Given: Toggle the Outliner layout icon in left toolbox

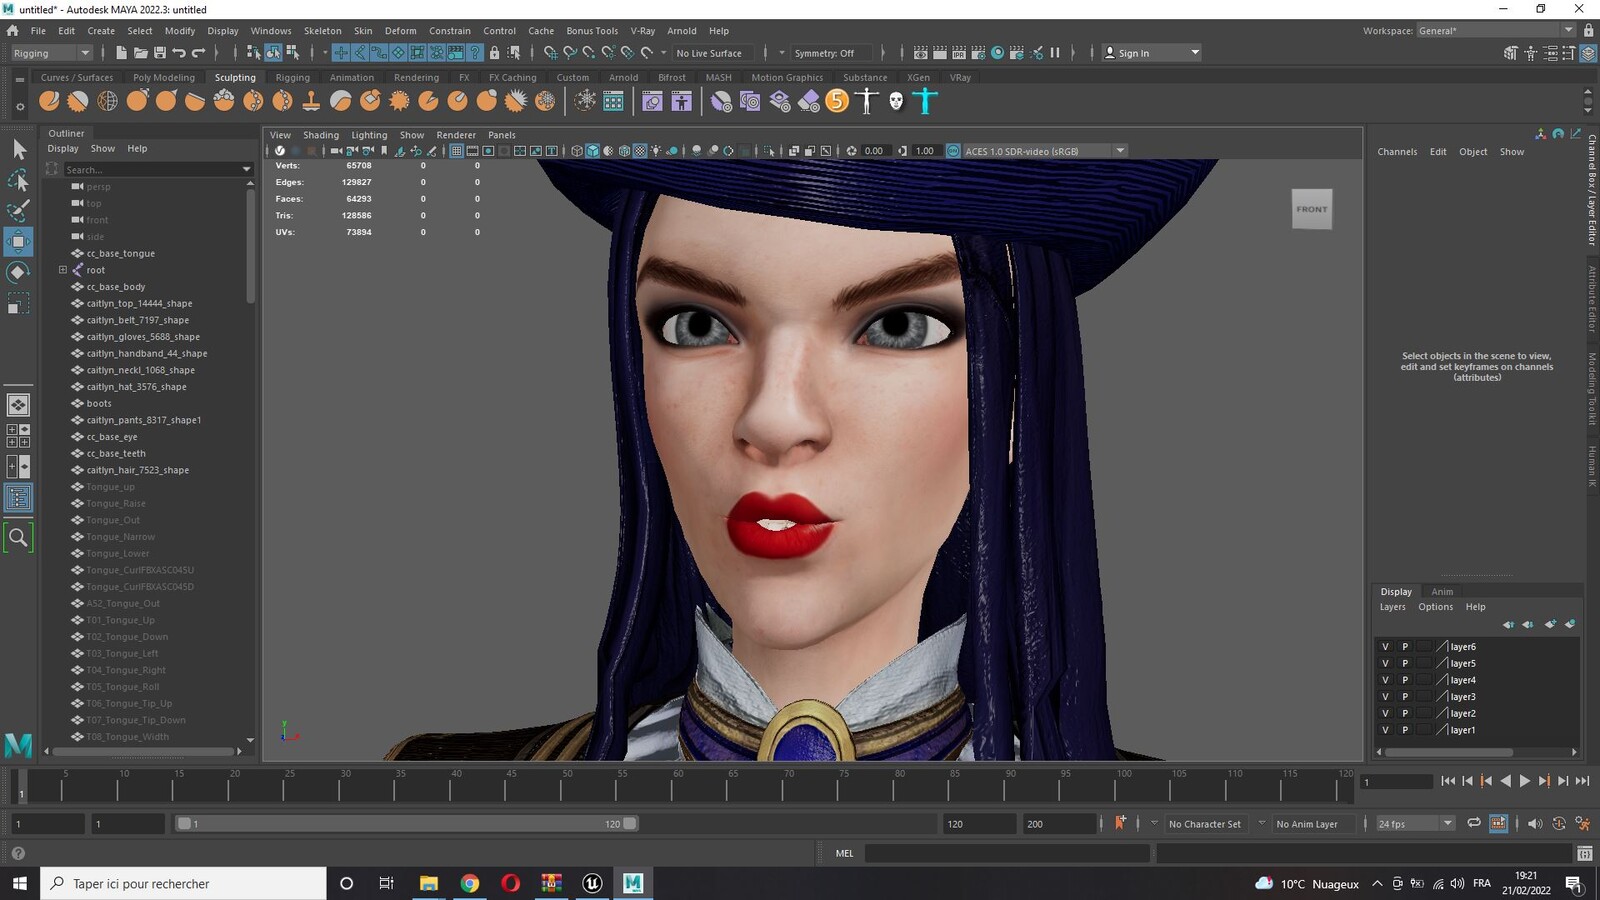Looking at the screenshot, I should (19, 498).
